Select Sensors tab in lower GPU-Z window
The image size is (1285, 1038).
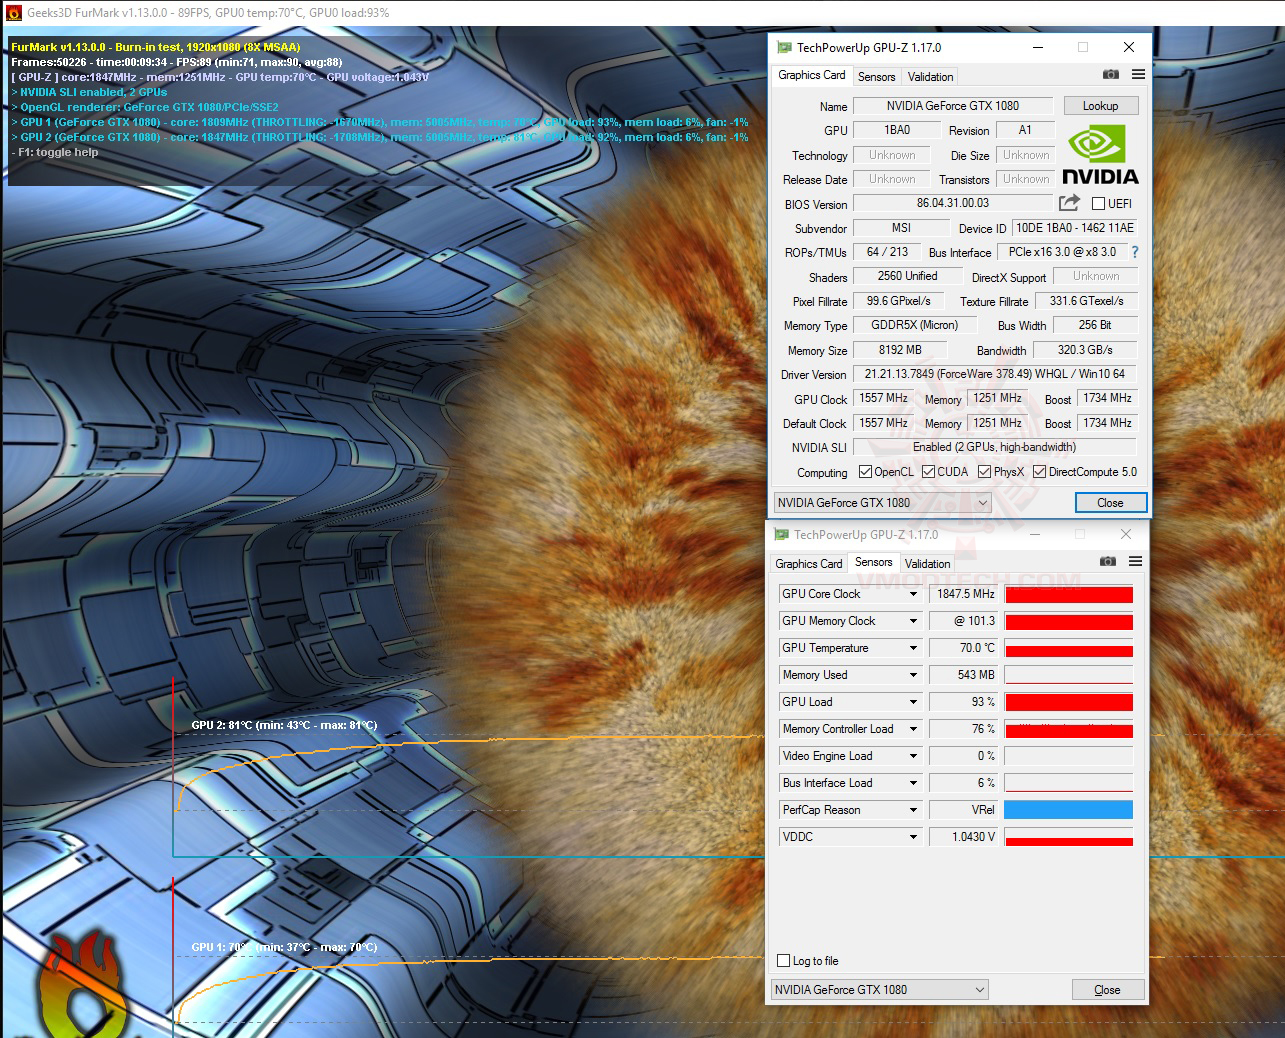click(x=873, y=562)
